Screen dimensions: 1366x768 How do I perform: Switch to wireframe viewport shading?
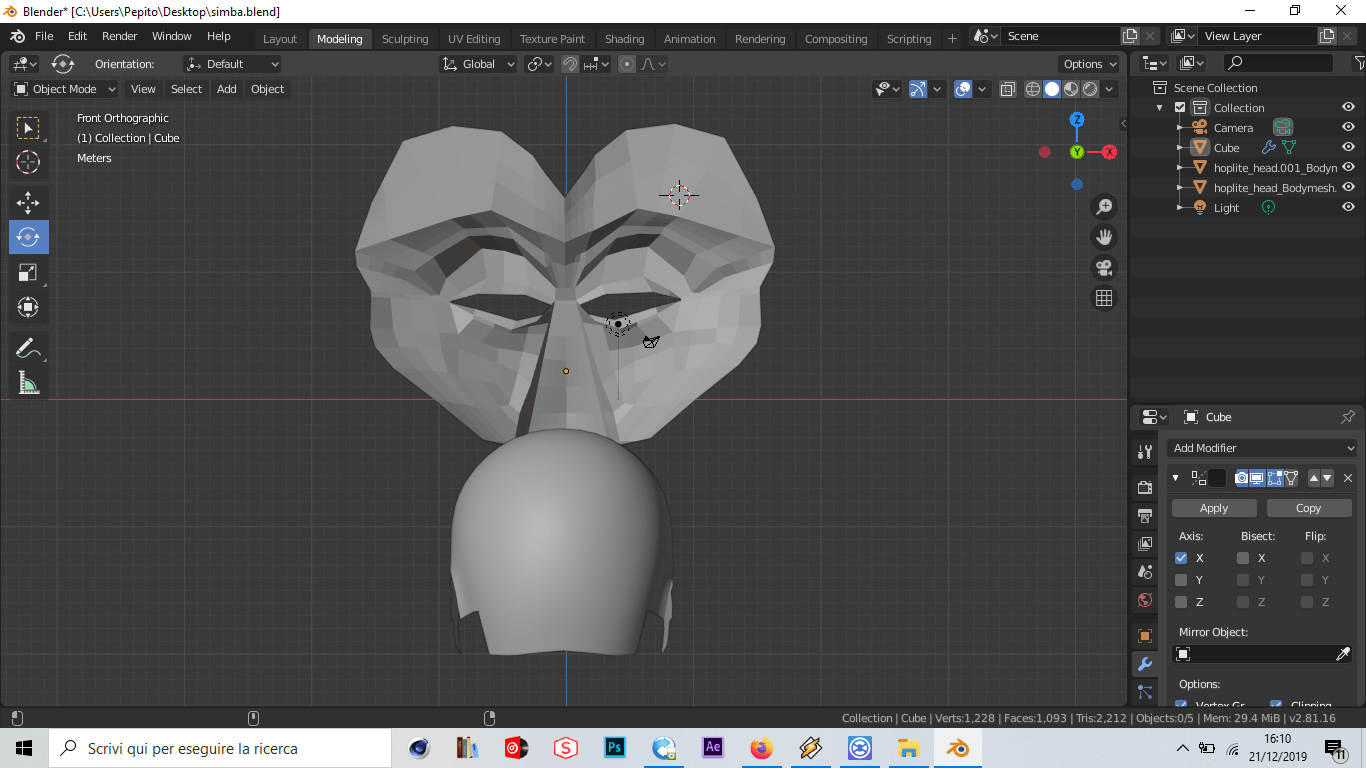tap(1033, 89)
